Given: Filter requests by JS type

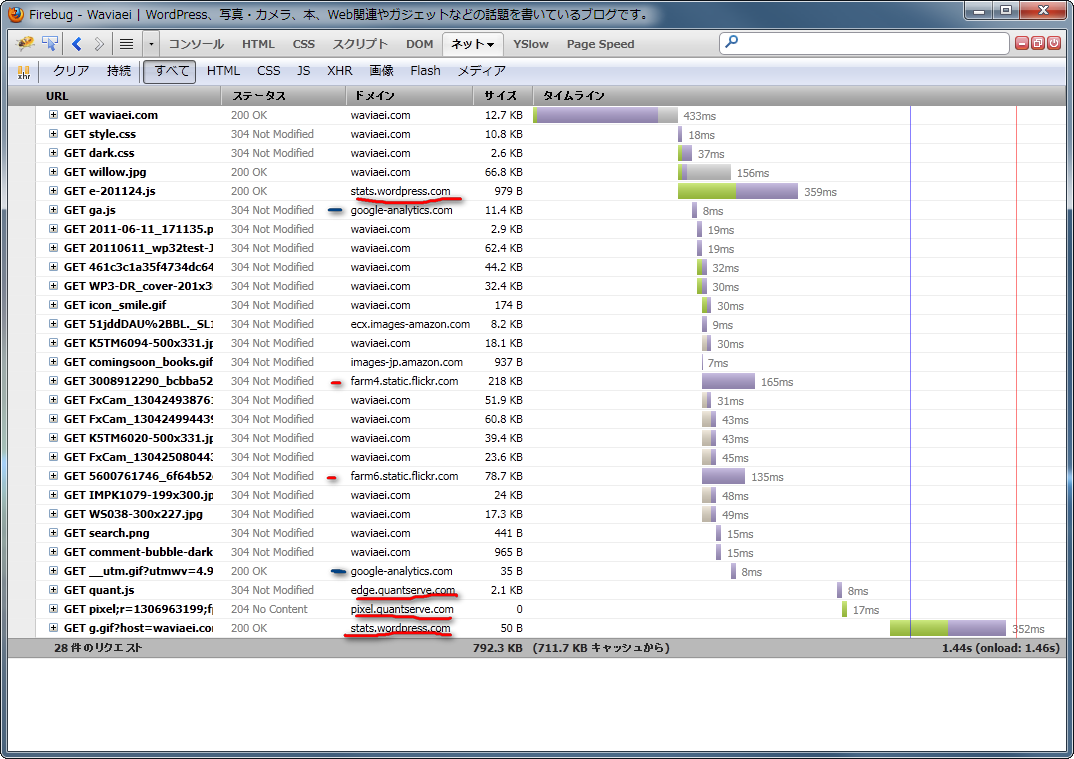Looking at the screenshot, I should pos(303,71).
